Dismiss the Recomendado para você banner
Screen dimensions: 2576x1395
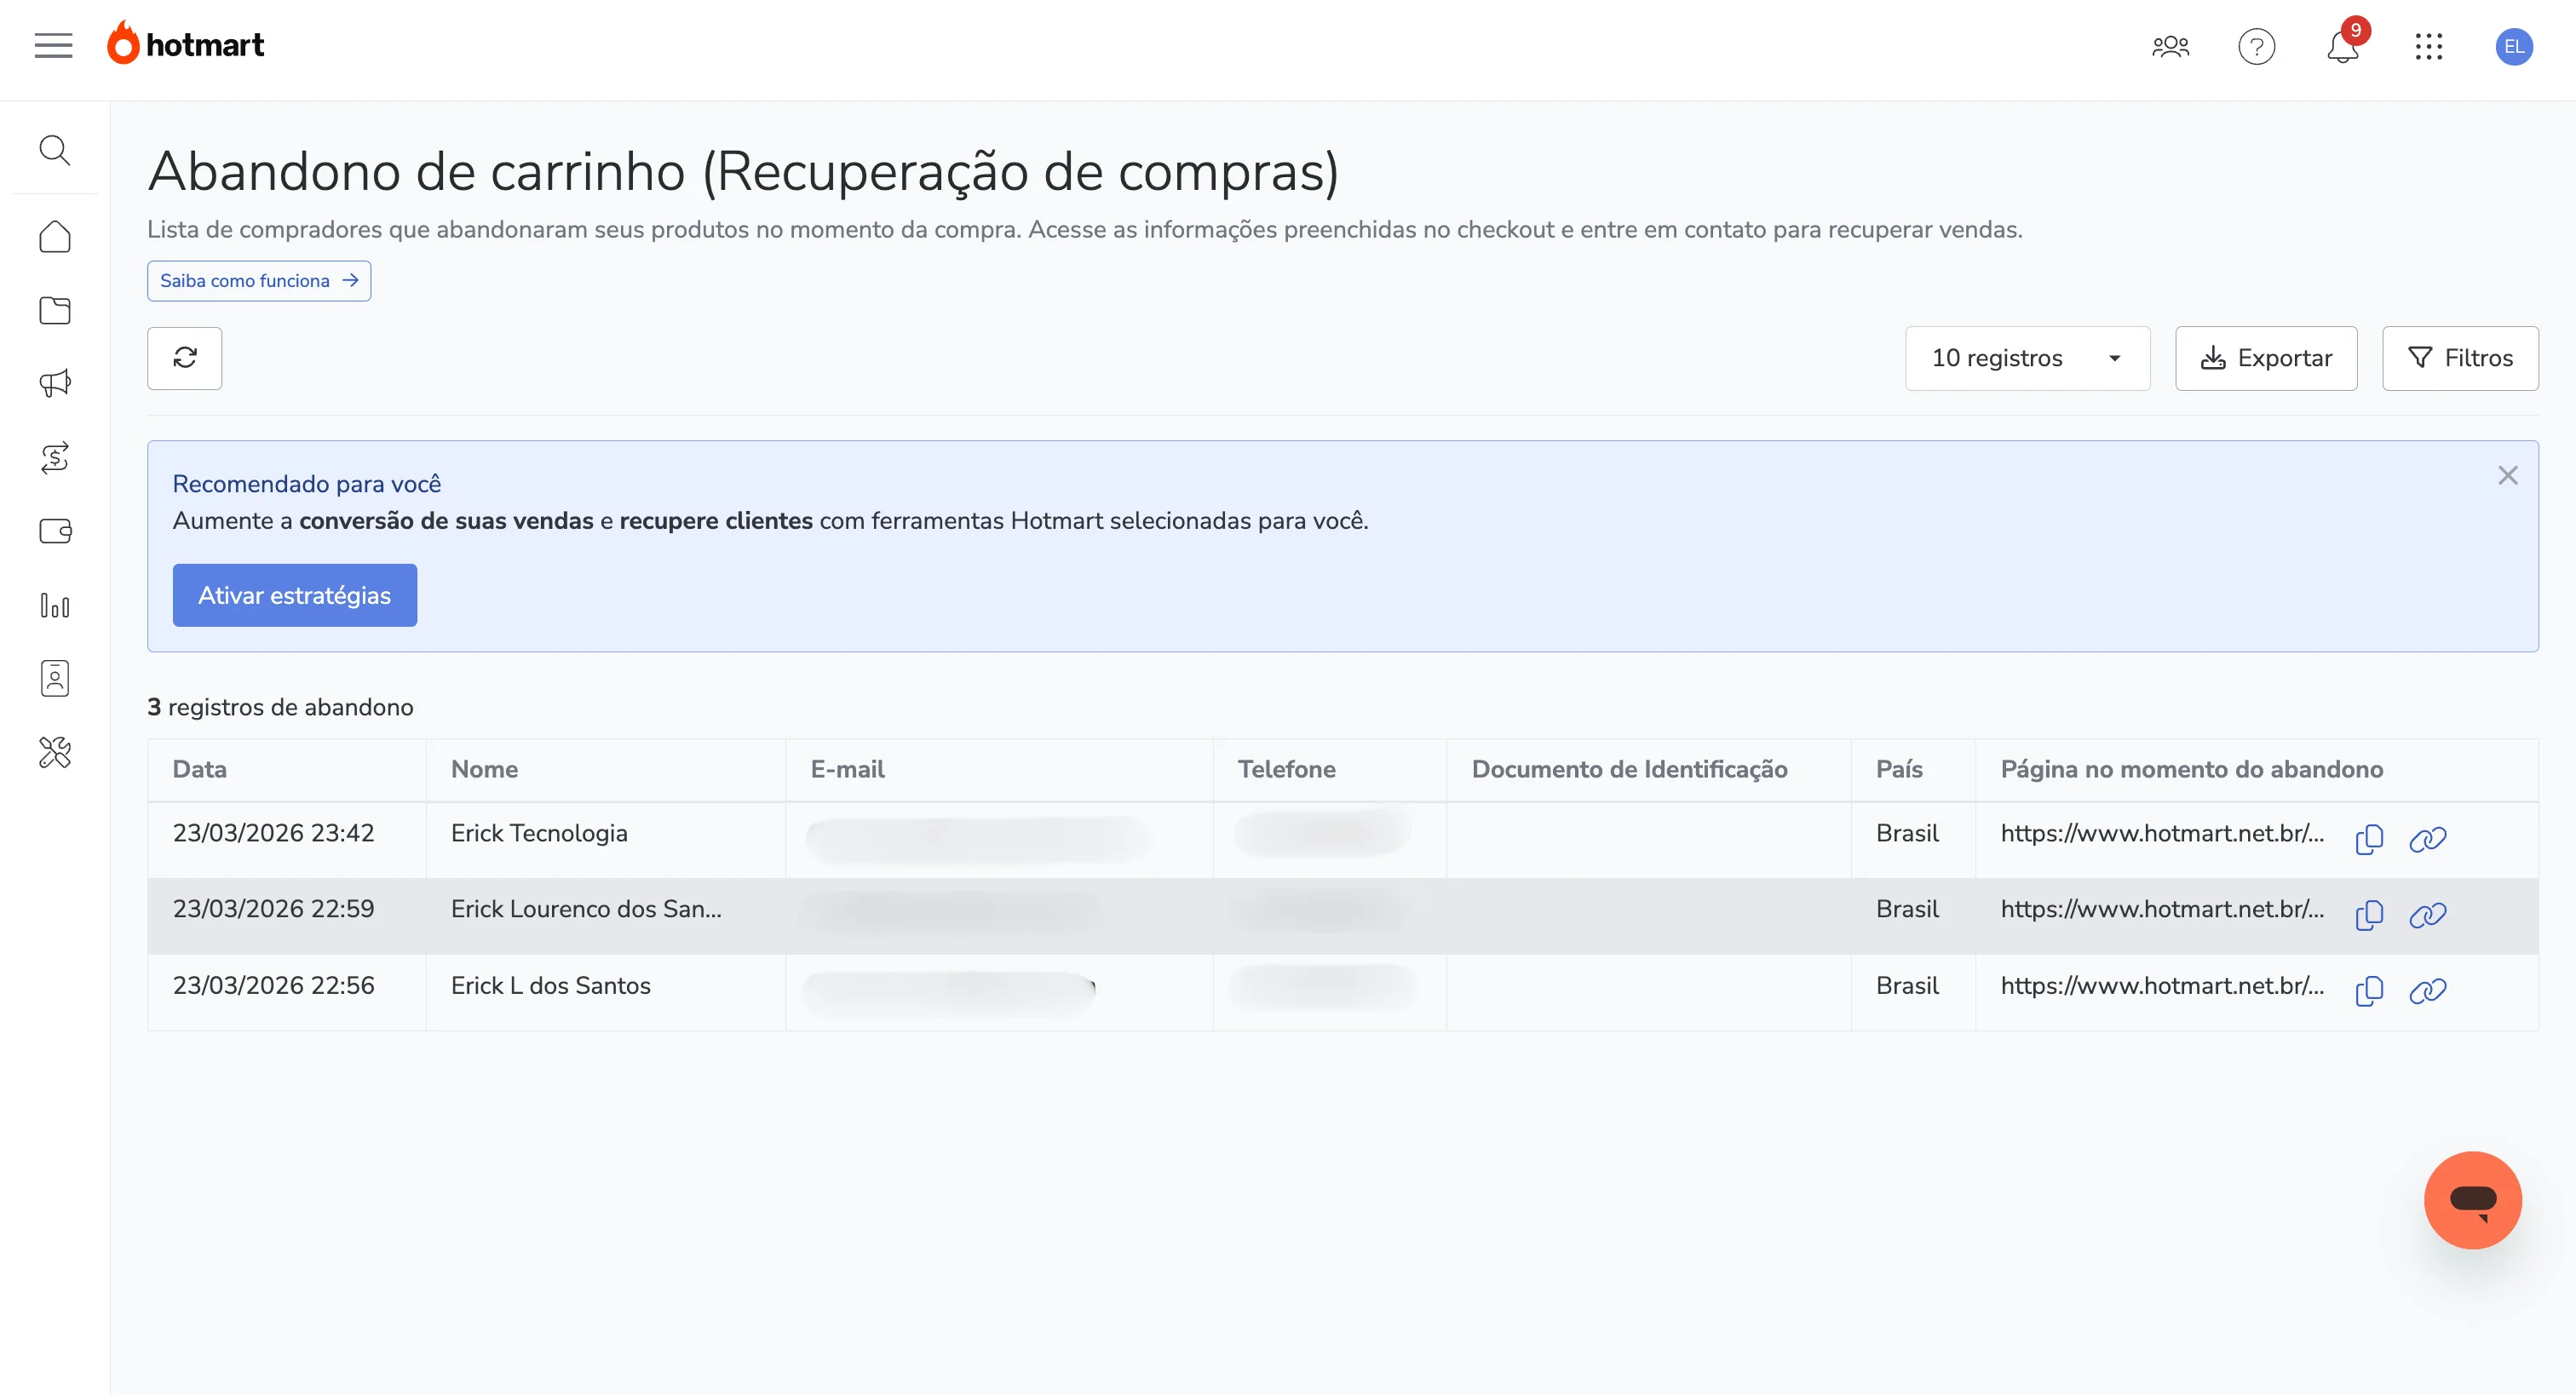coord(2508,475)
